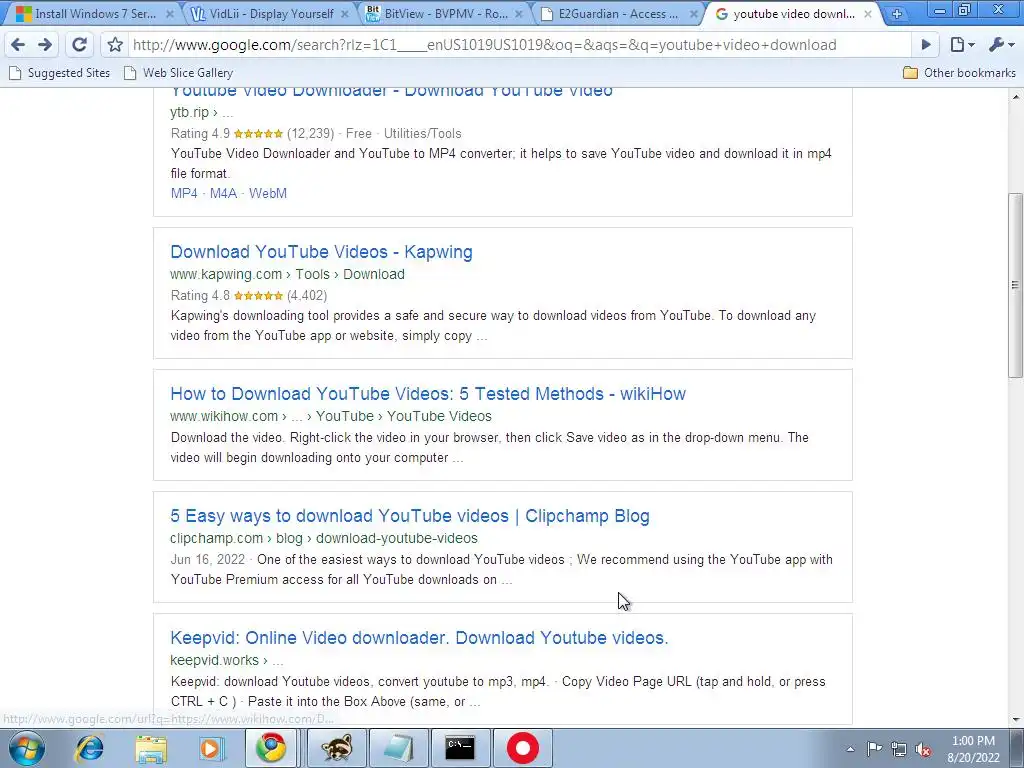This screenshot has height=768, width=1024.
Task: Launch Internet Explorer from taskbar
Action: pyautogui.click(x=89, y=748)
